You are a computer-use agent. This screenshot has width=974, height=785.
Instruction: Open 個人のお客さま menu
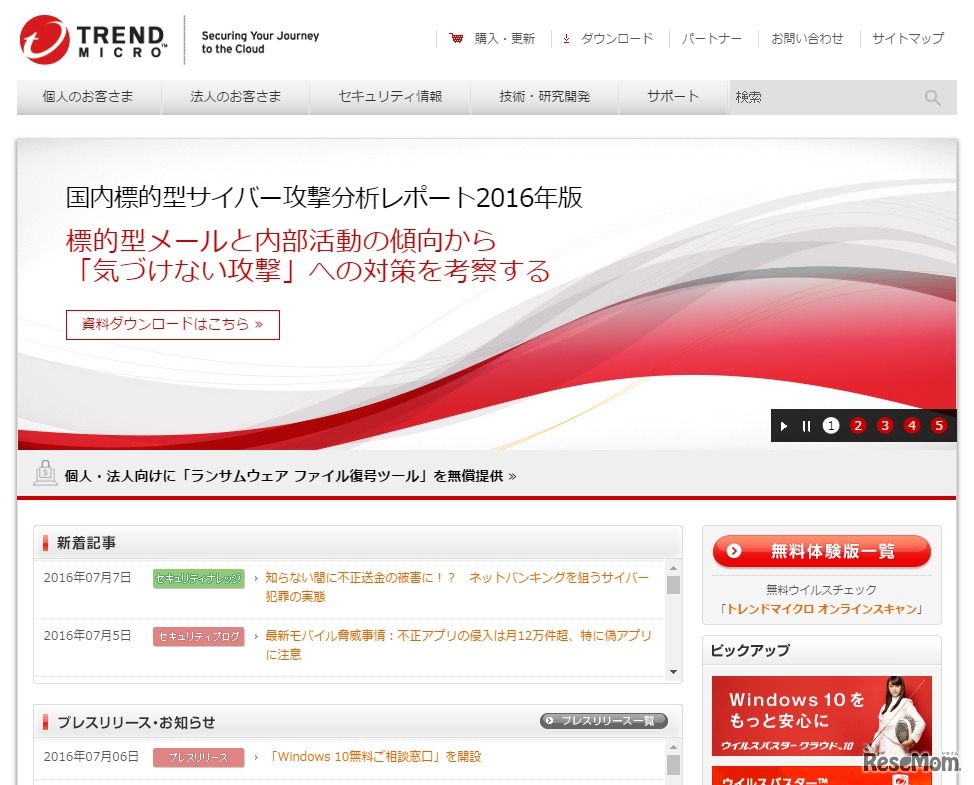[x=88, y=97]
